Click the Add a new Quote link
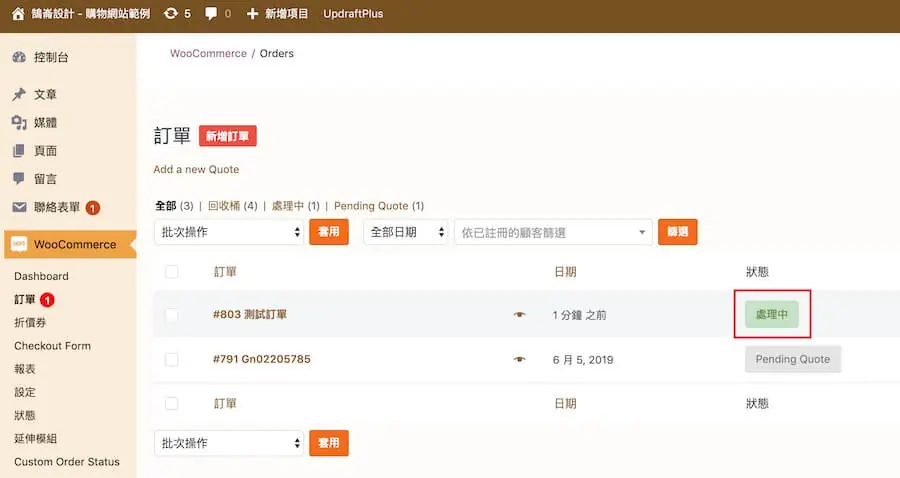 tap(196, 169)
